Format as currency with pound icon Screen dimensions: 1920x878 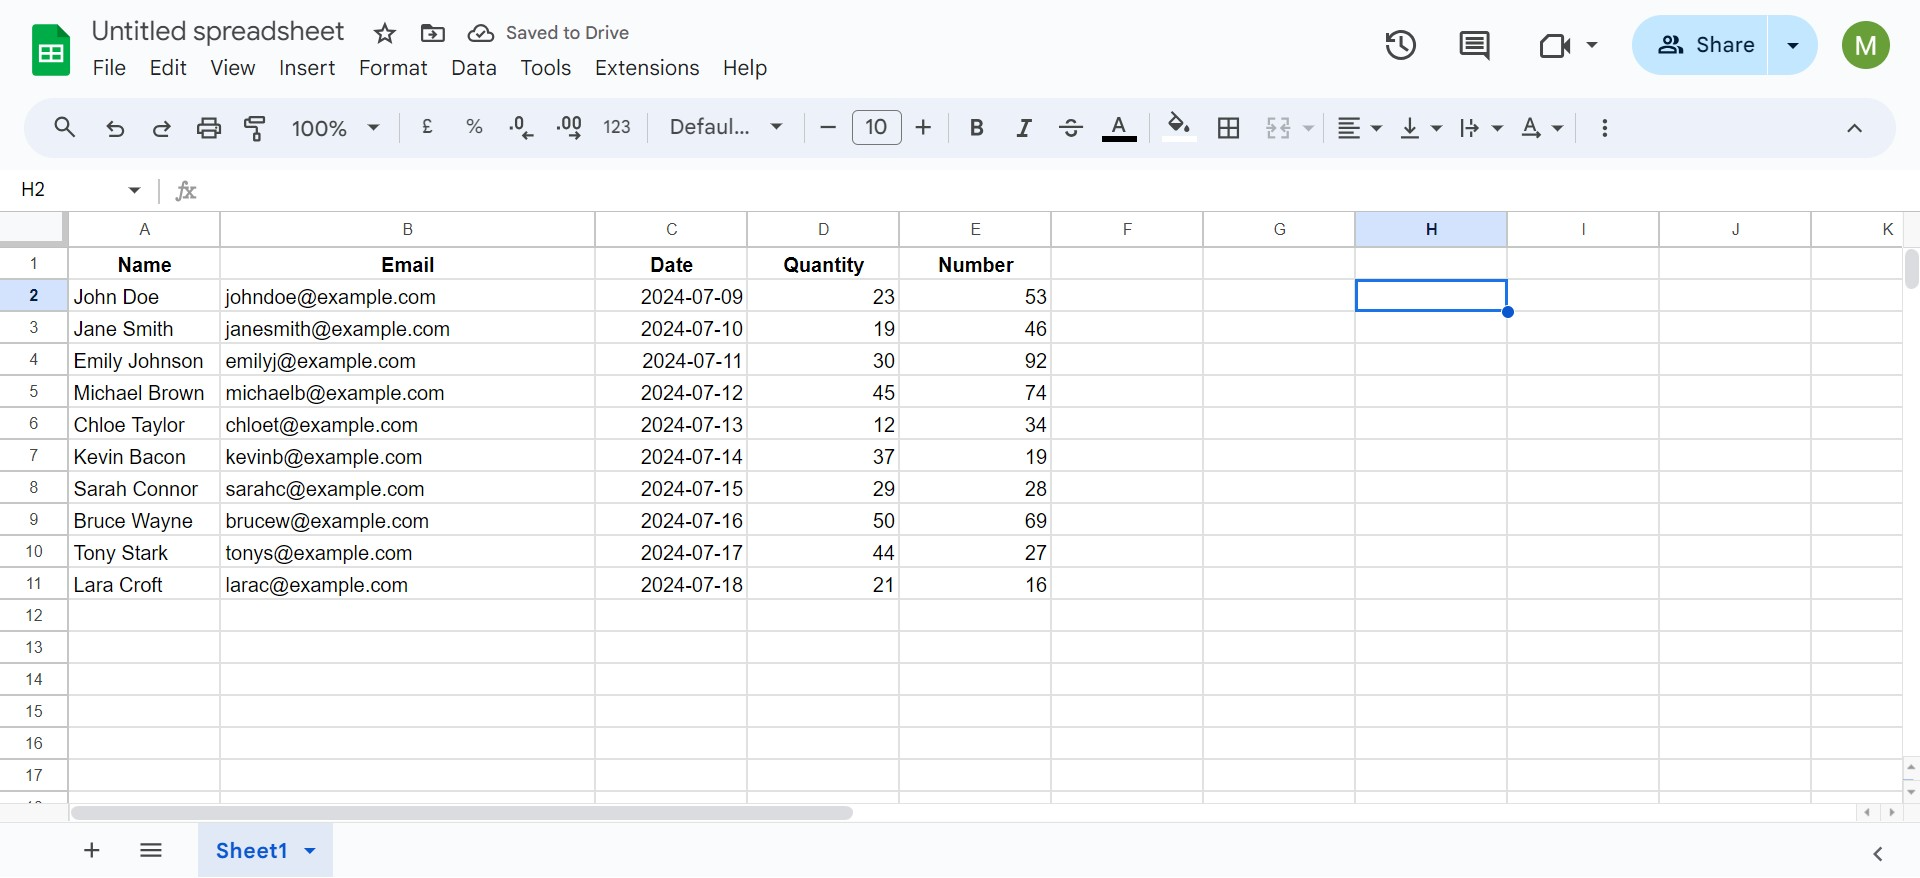click(x=427, y=127)
